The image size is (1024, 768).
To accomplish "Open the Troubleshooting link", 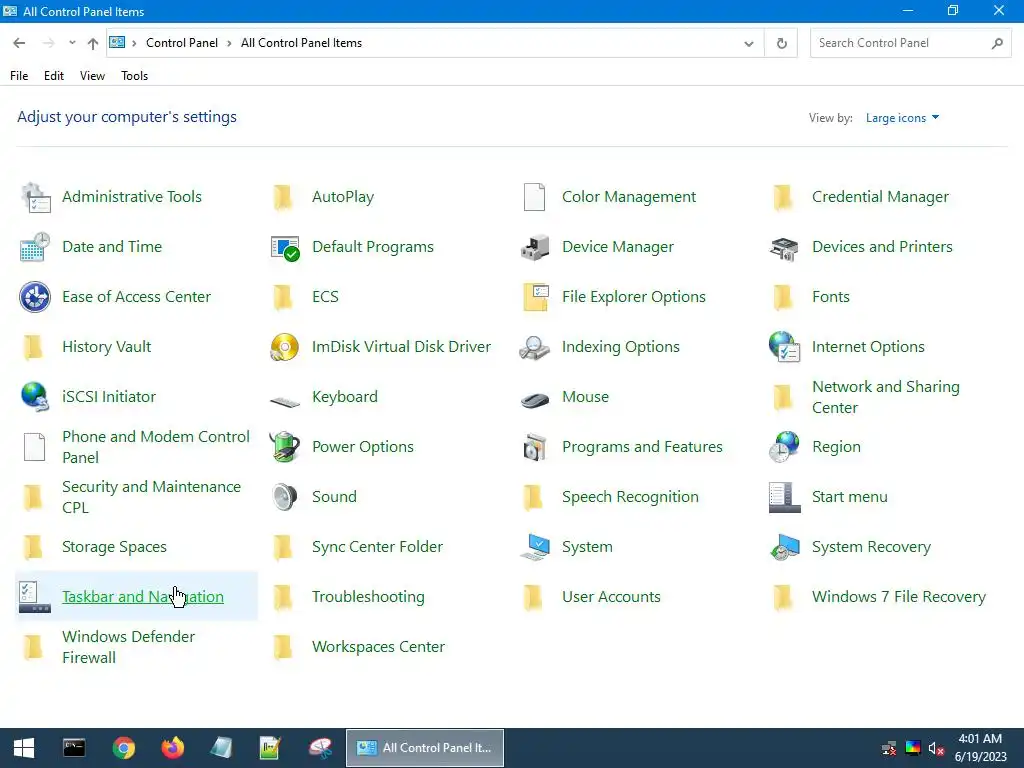I will [x=368, y=597].
